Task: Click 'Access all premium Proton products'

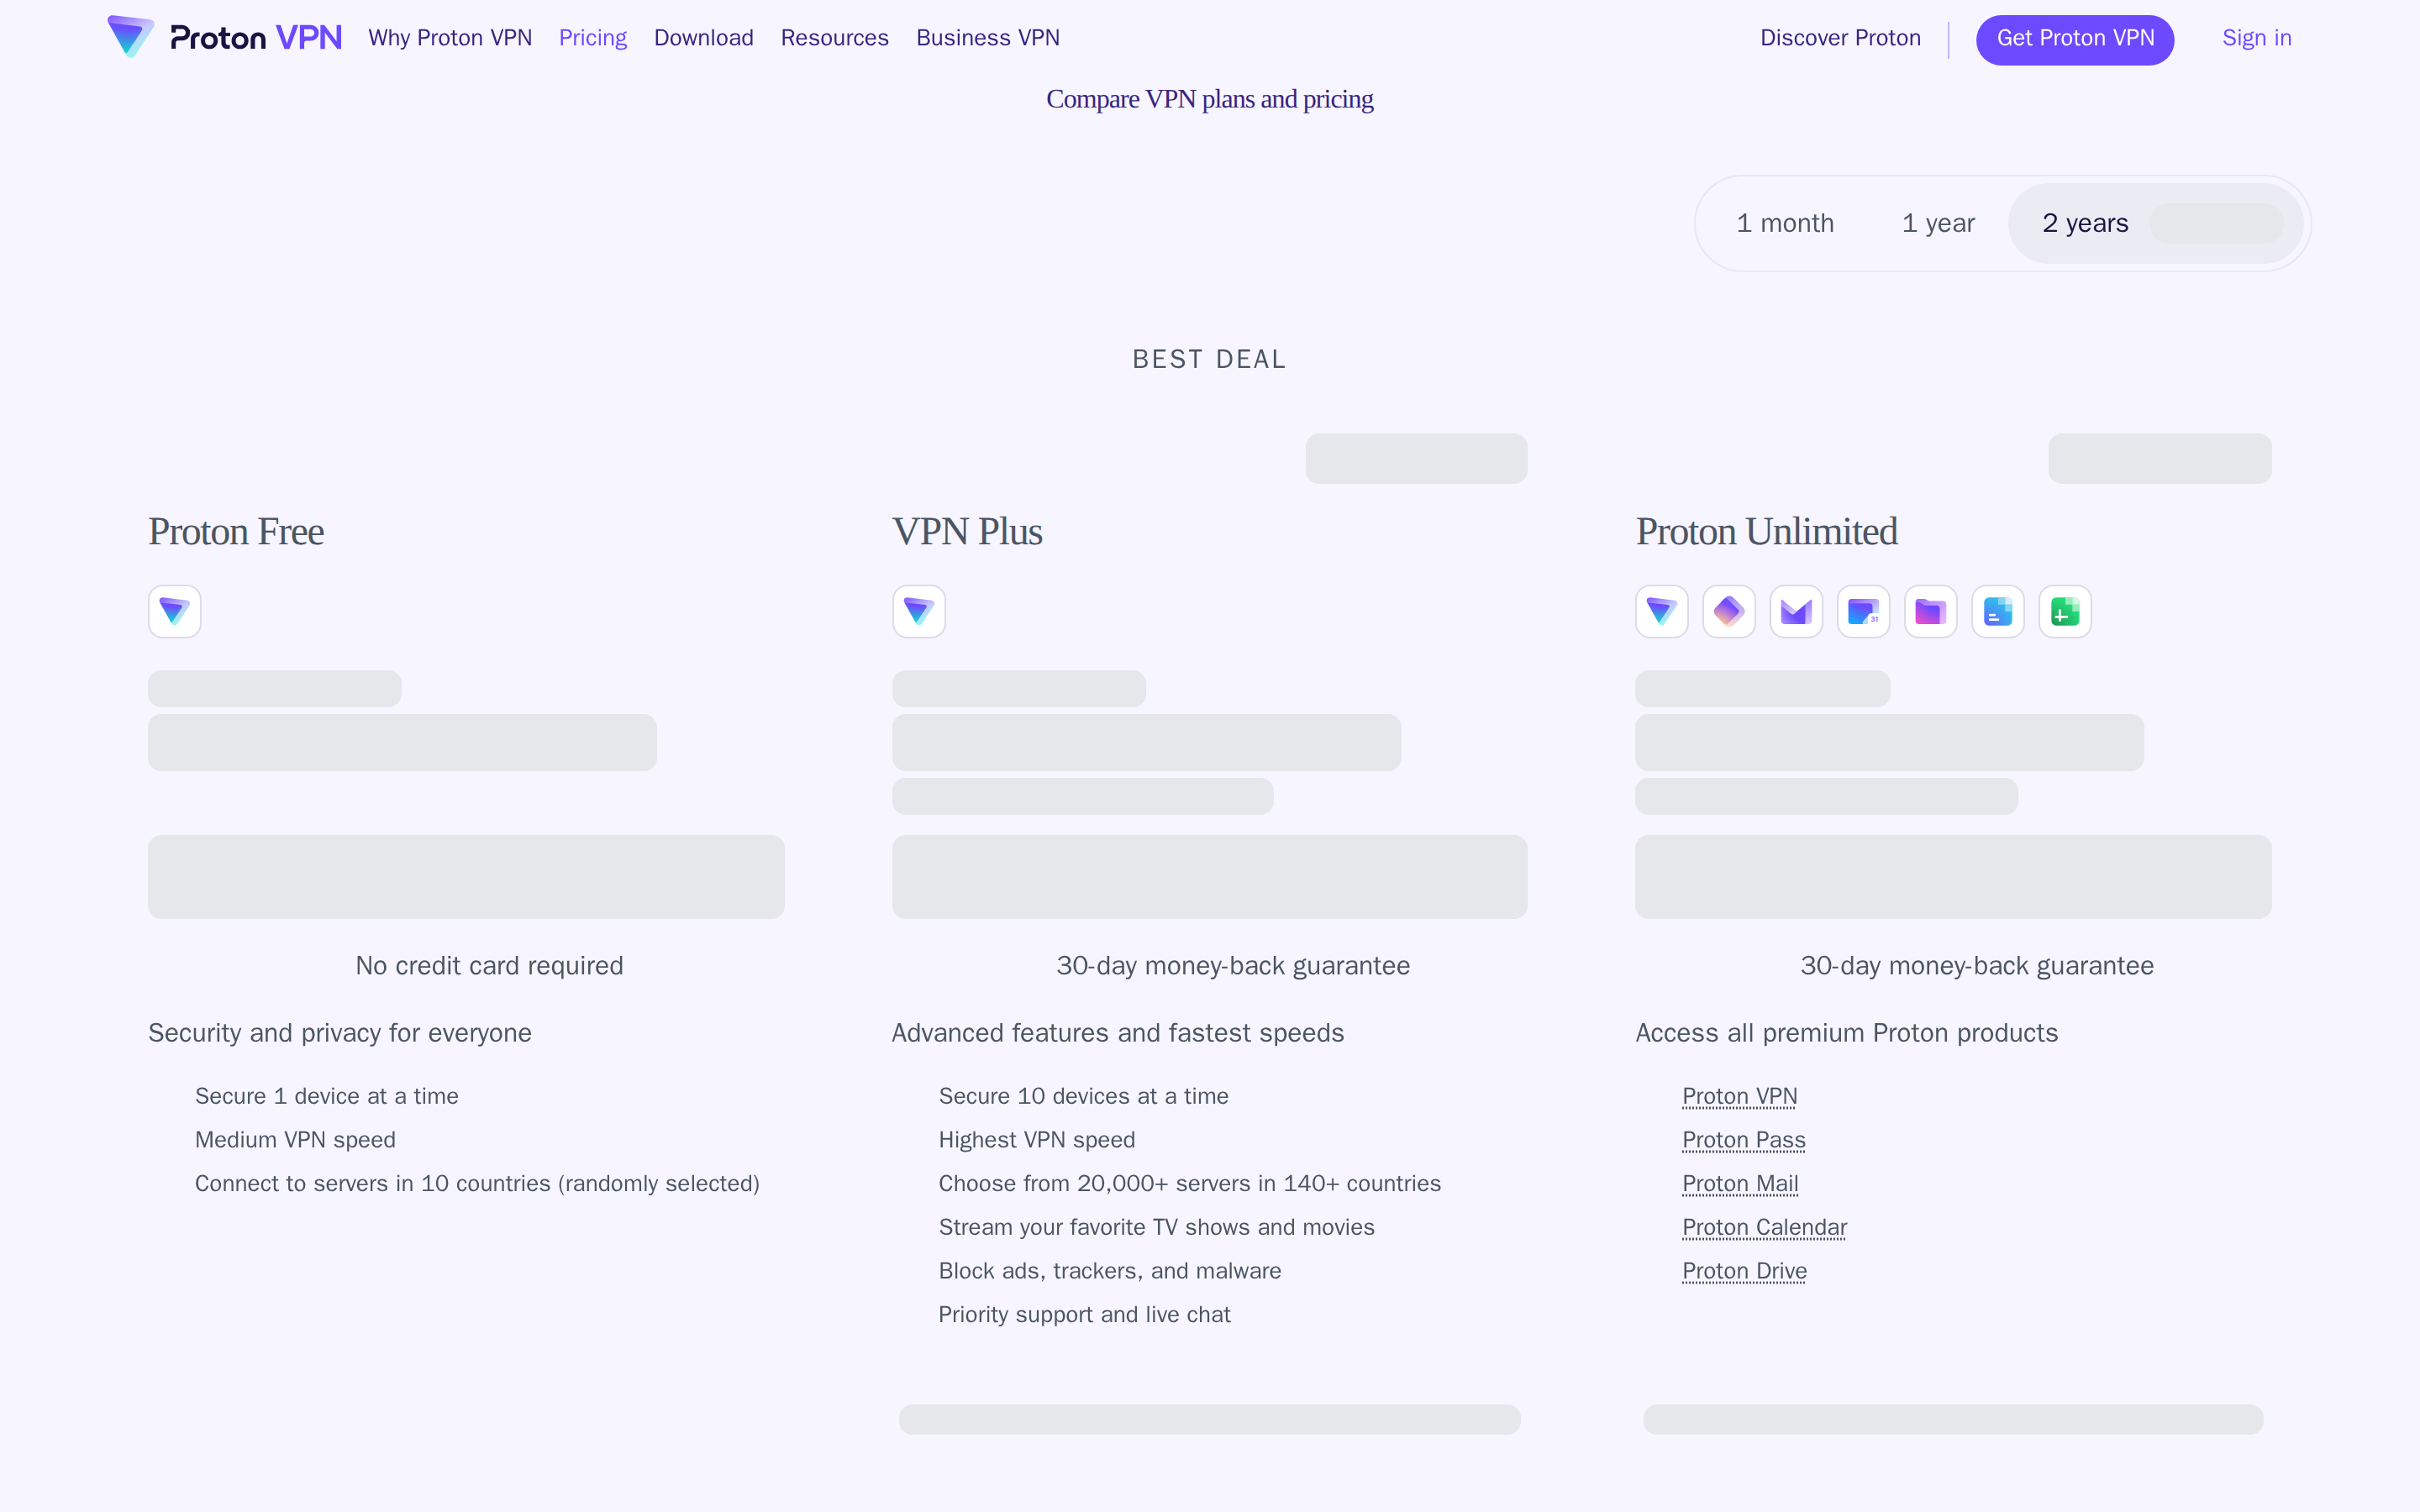Action: click(1847, 1033)
